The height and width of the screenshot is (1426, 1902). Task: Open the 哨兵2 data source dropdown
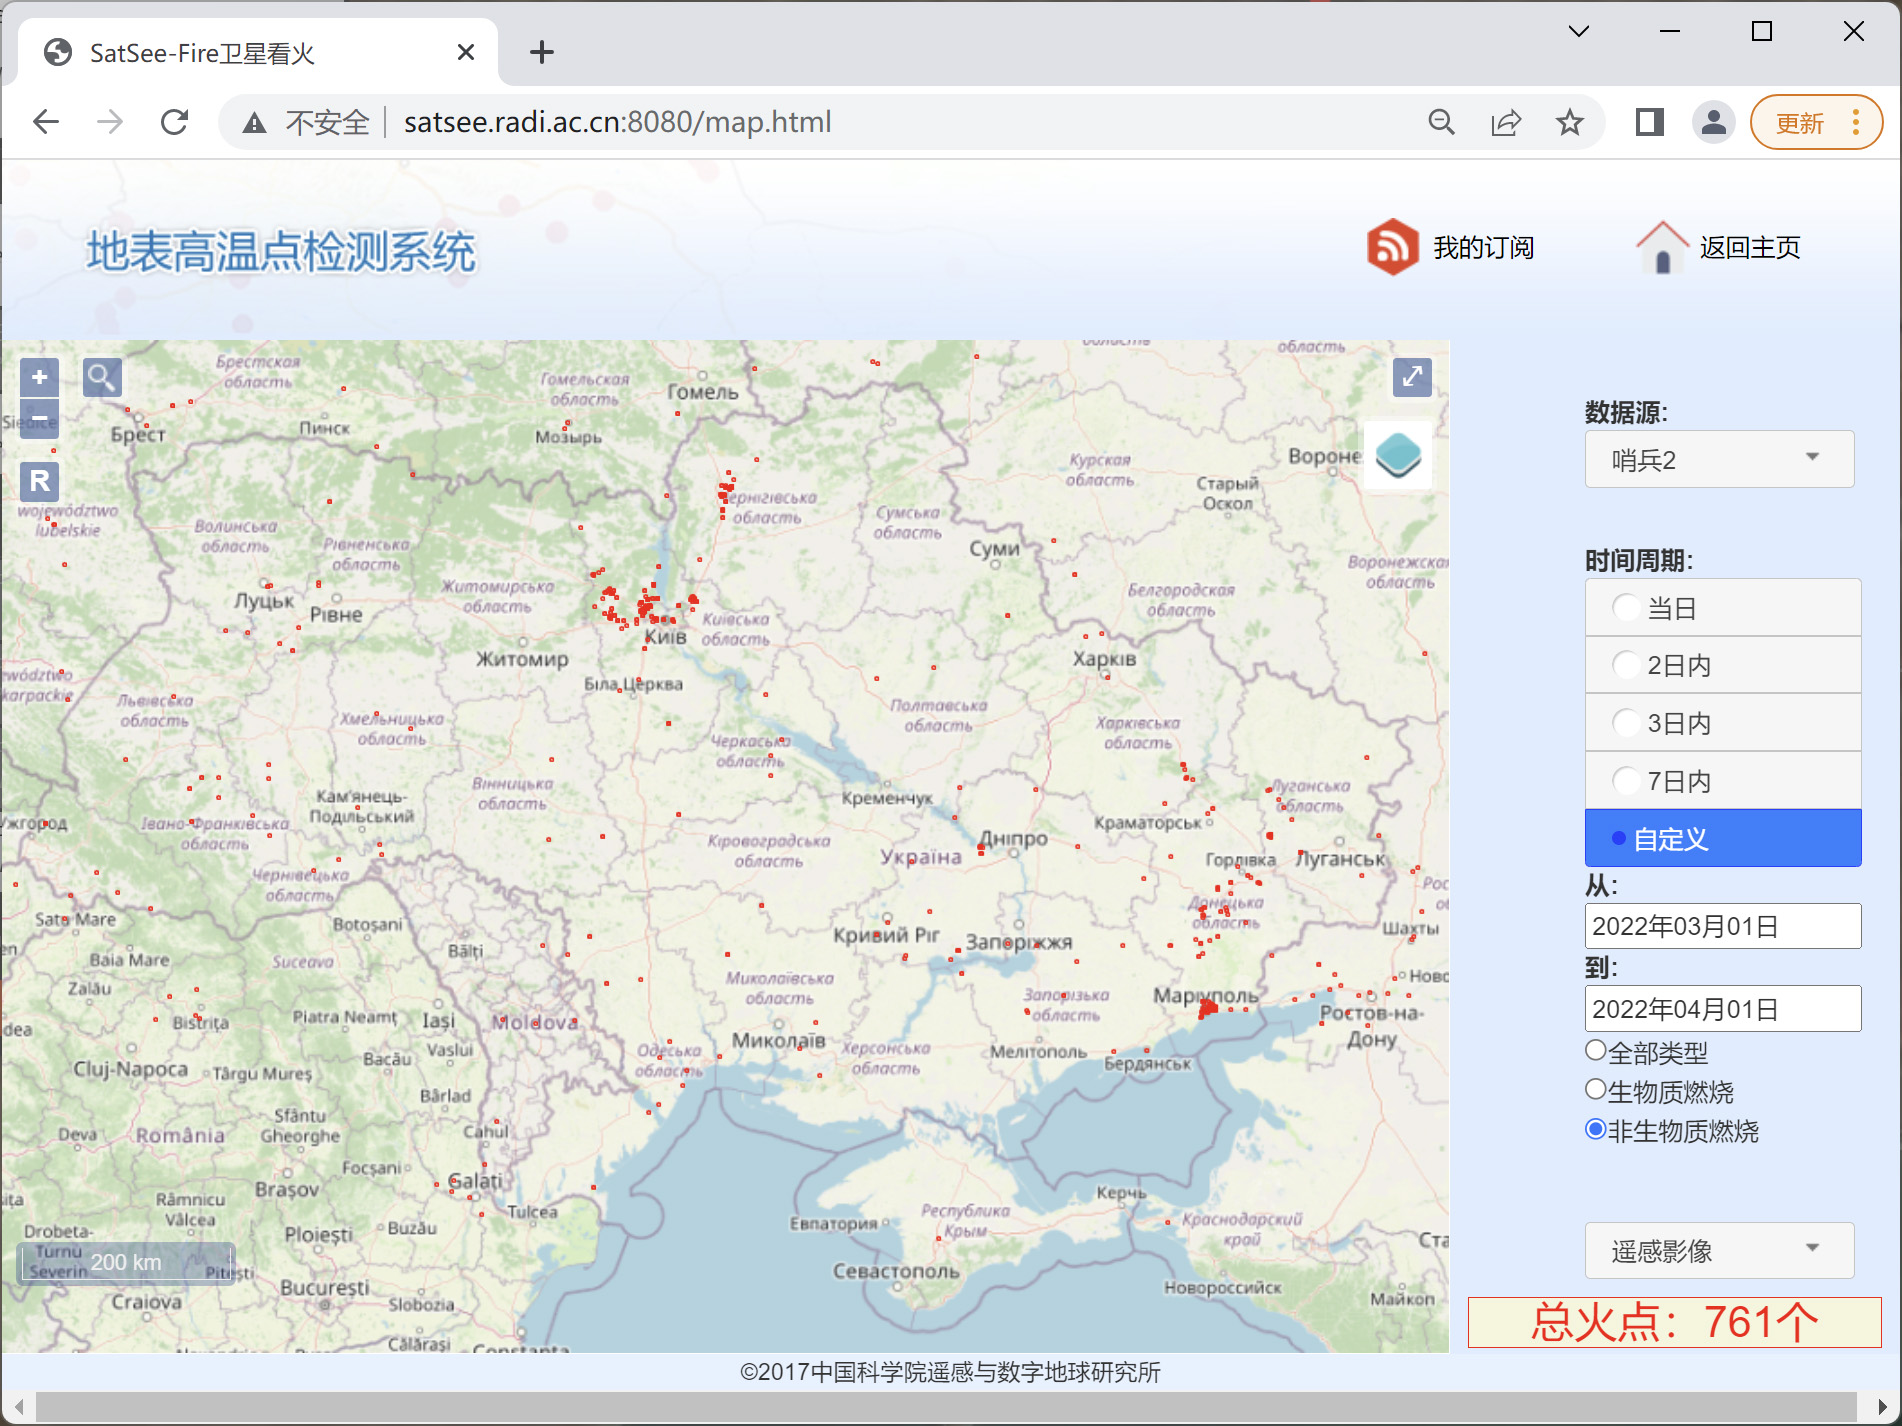(x=1719, y=459)
